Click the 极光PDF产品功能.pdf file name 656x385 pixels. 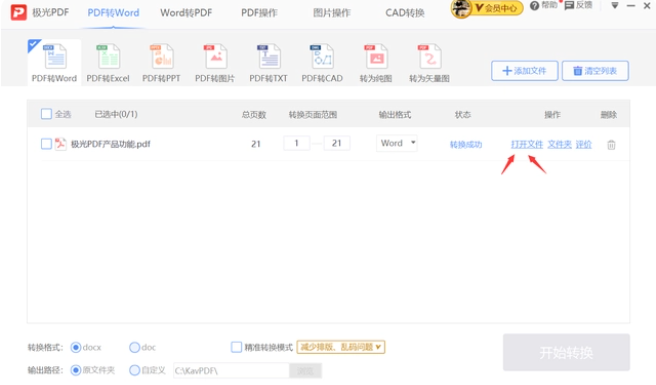click(x=110, y=144)
